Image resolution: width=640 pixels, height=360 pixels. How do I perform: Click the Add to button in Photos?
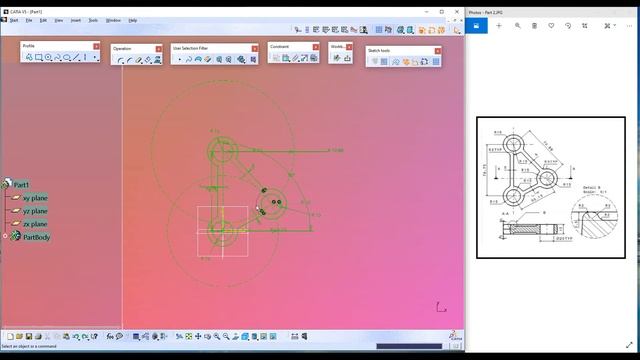coord(499,26)
